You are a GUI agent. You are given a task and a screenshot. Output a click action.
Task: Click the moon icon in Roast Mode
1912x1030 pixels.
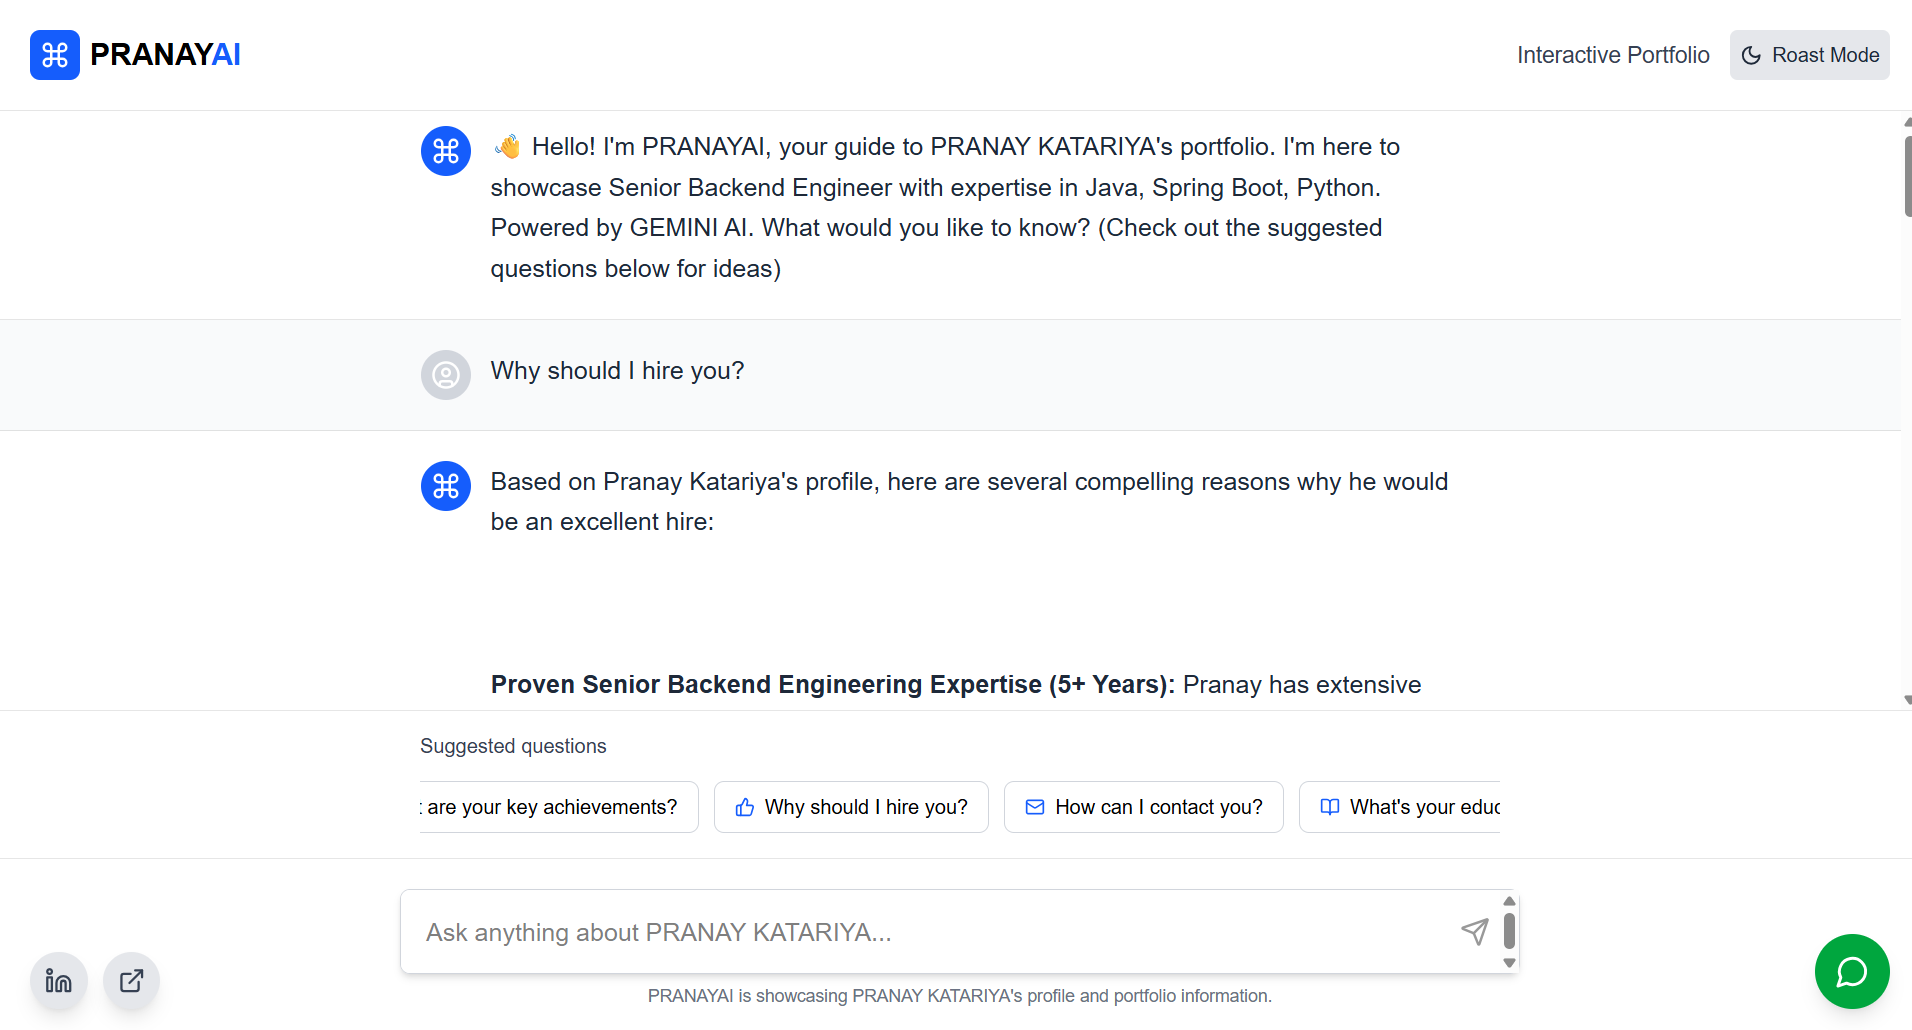pos(1751,56)
